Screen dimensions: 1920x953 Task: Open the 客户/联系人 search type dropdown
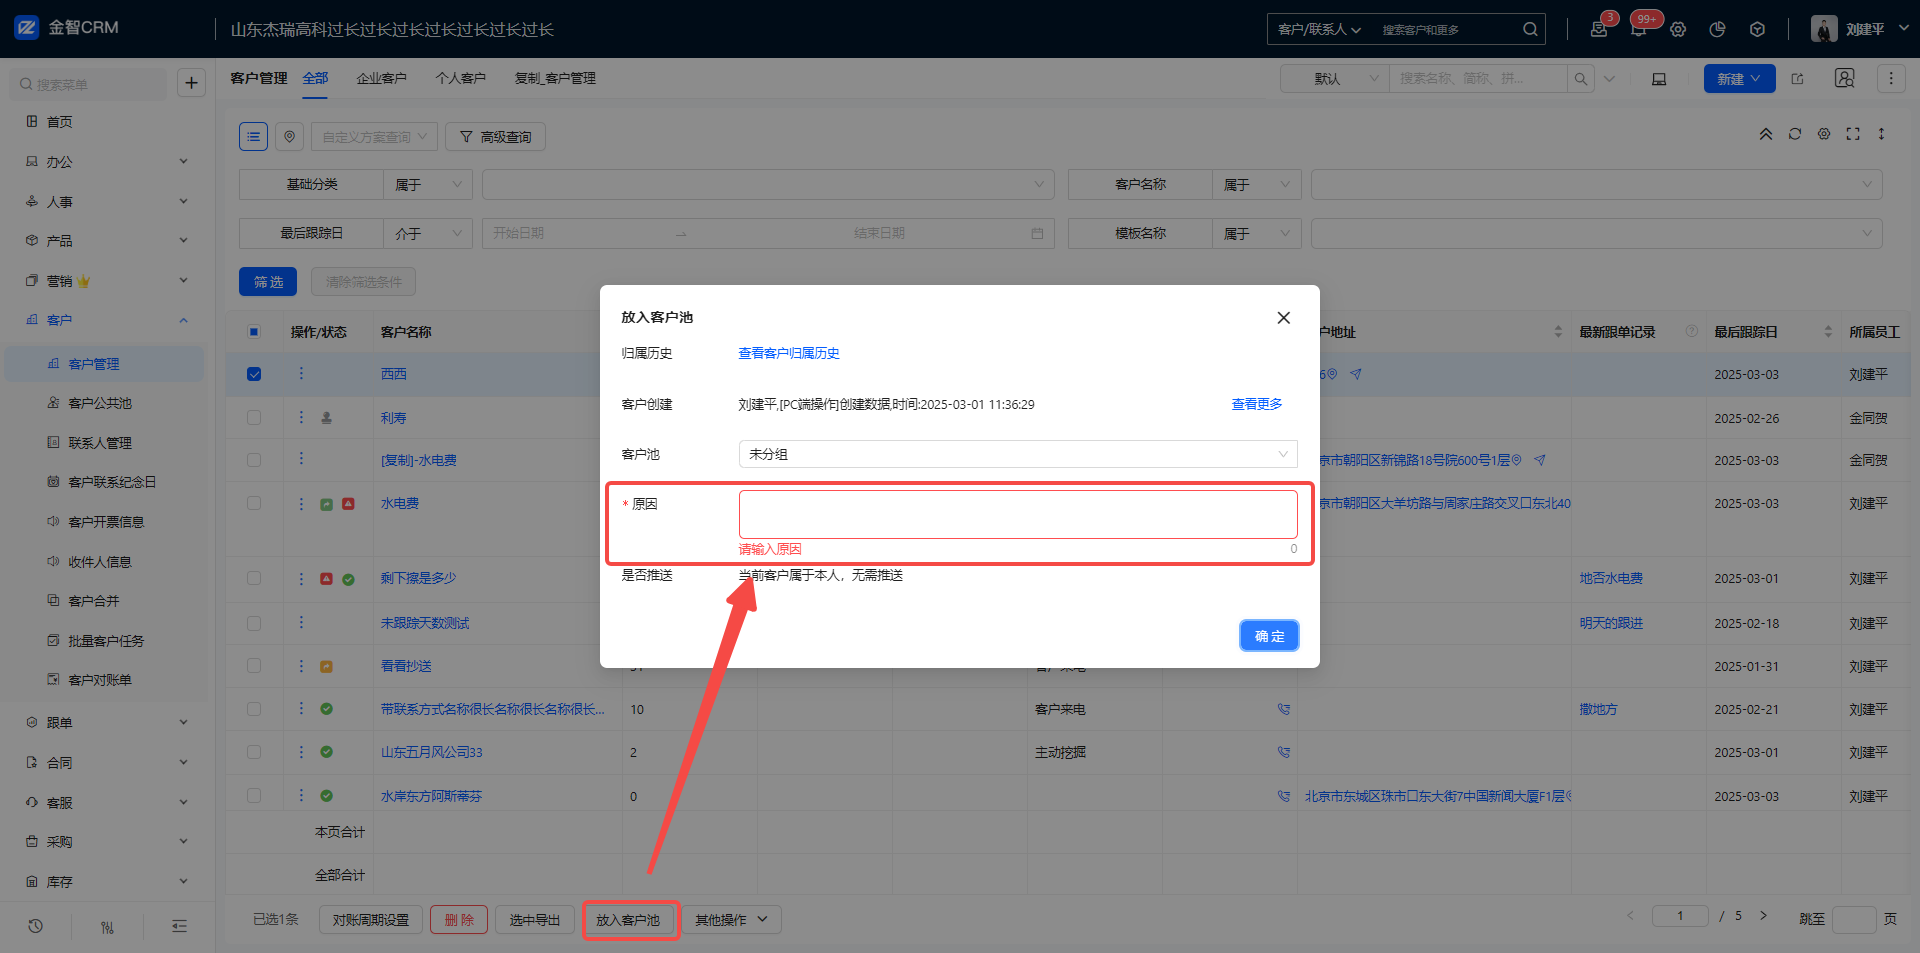click(1319, 29)
